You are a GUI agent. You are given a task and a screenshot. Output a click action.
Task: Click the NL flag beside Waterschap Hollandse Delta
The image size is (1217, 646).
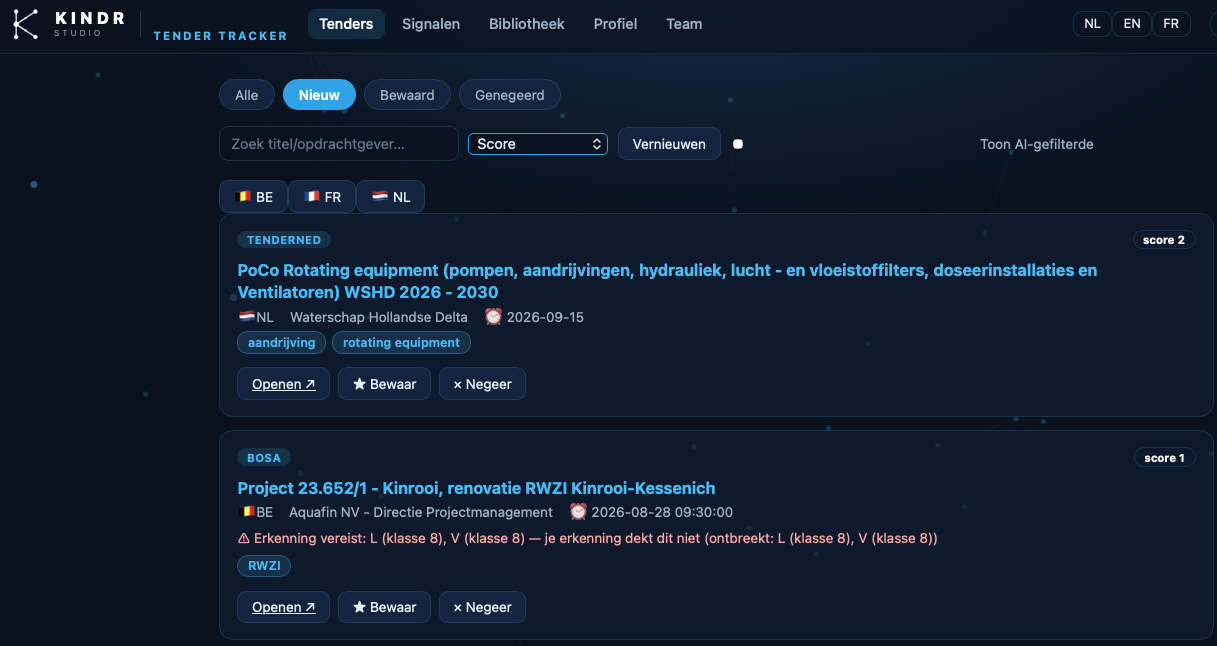click(x=246, y=317)
